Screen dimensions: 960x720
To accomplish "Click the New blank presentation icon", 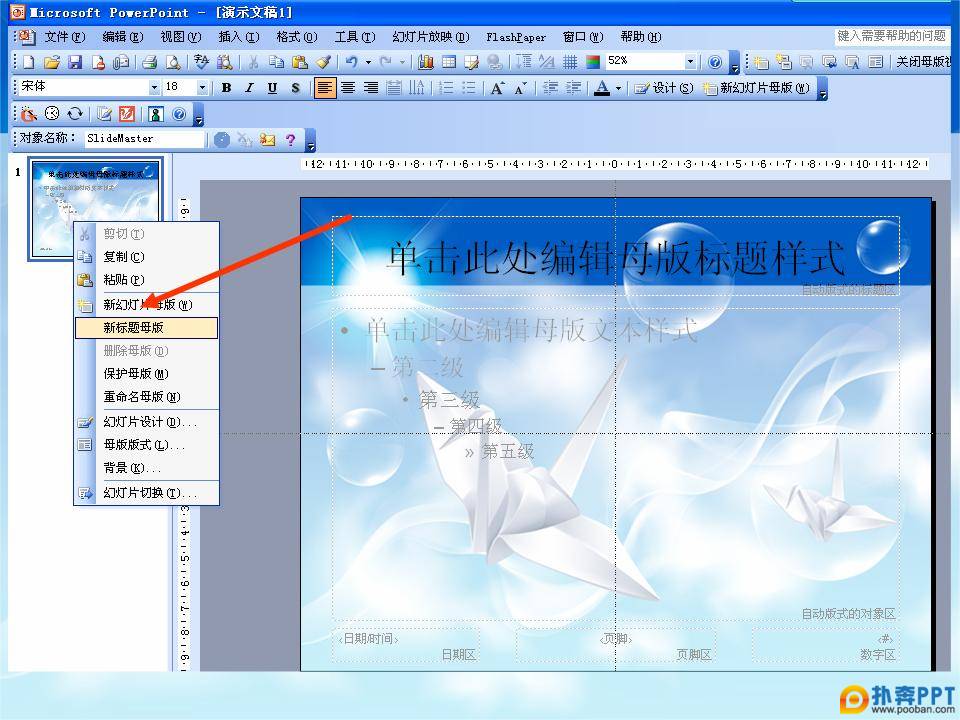I will tap(28, 62).
